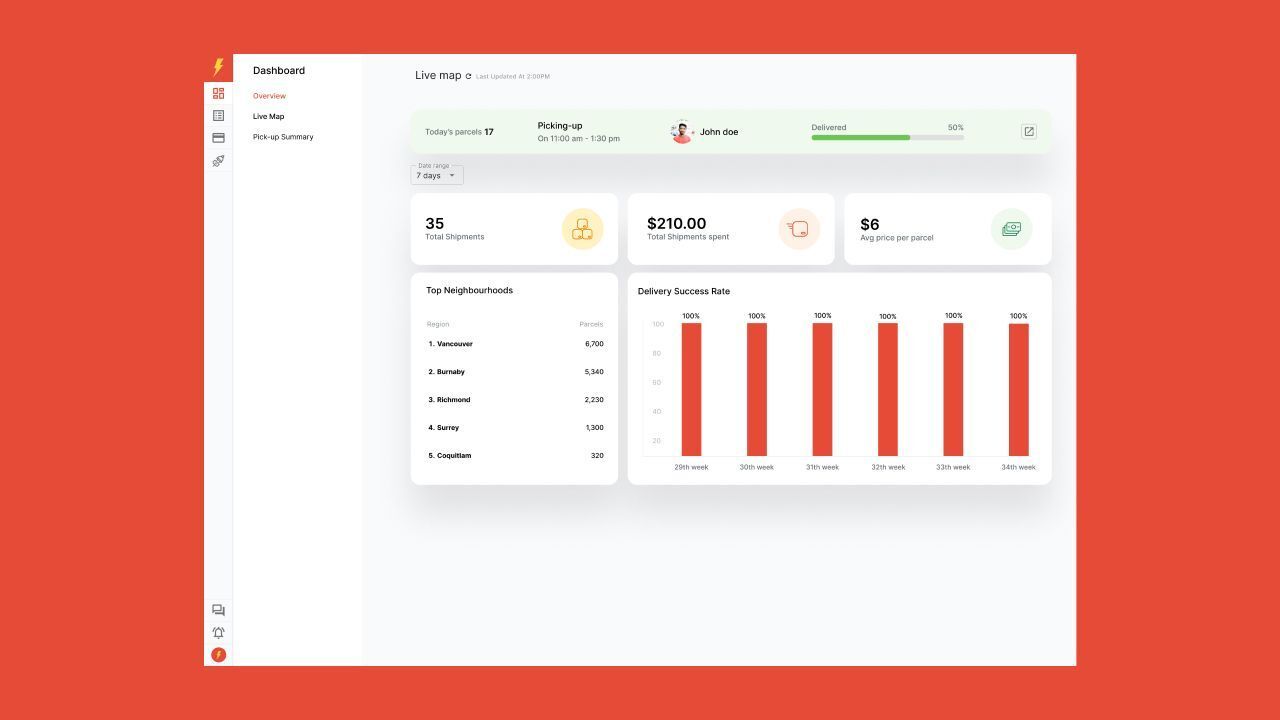Click the notifications bell icon
The image size is (1280, 720).
pyautogui.click(x=218, y=632)
